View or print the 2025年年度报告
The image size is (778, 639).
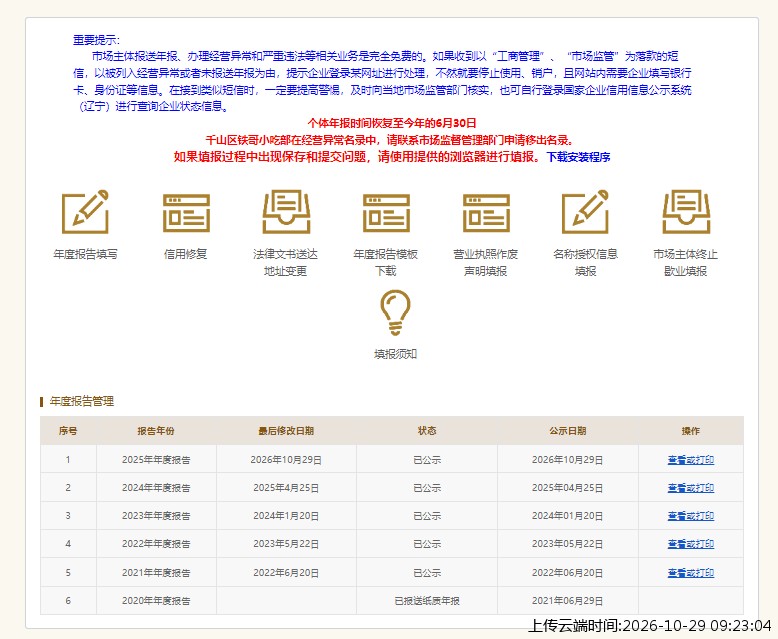[x=691, y=460]
